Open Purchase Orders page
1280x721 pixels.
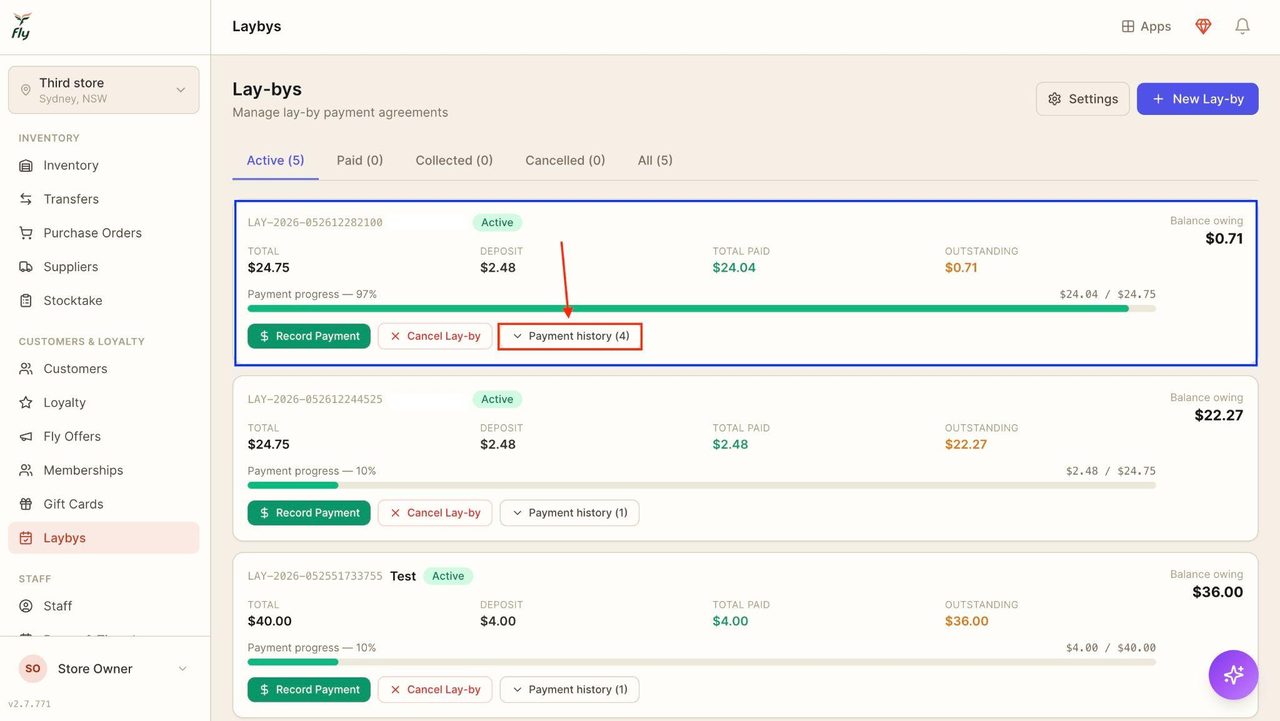point(104,233)
